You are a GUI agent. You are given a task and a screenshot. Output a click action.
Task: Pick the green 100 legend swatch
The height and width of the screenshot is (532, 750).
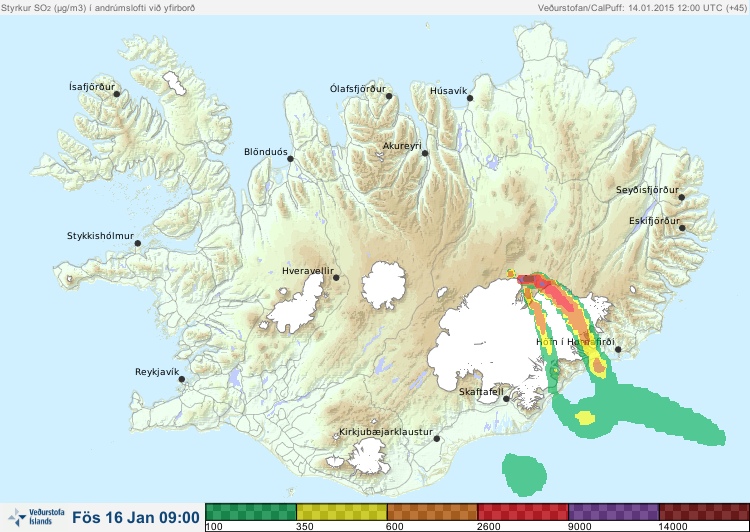tap(251, 512)
